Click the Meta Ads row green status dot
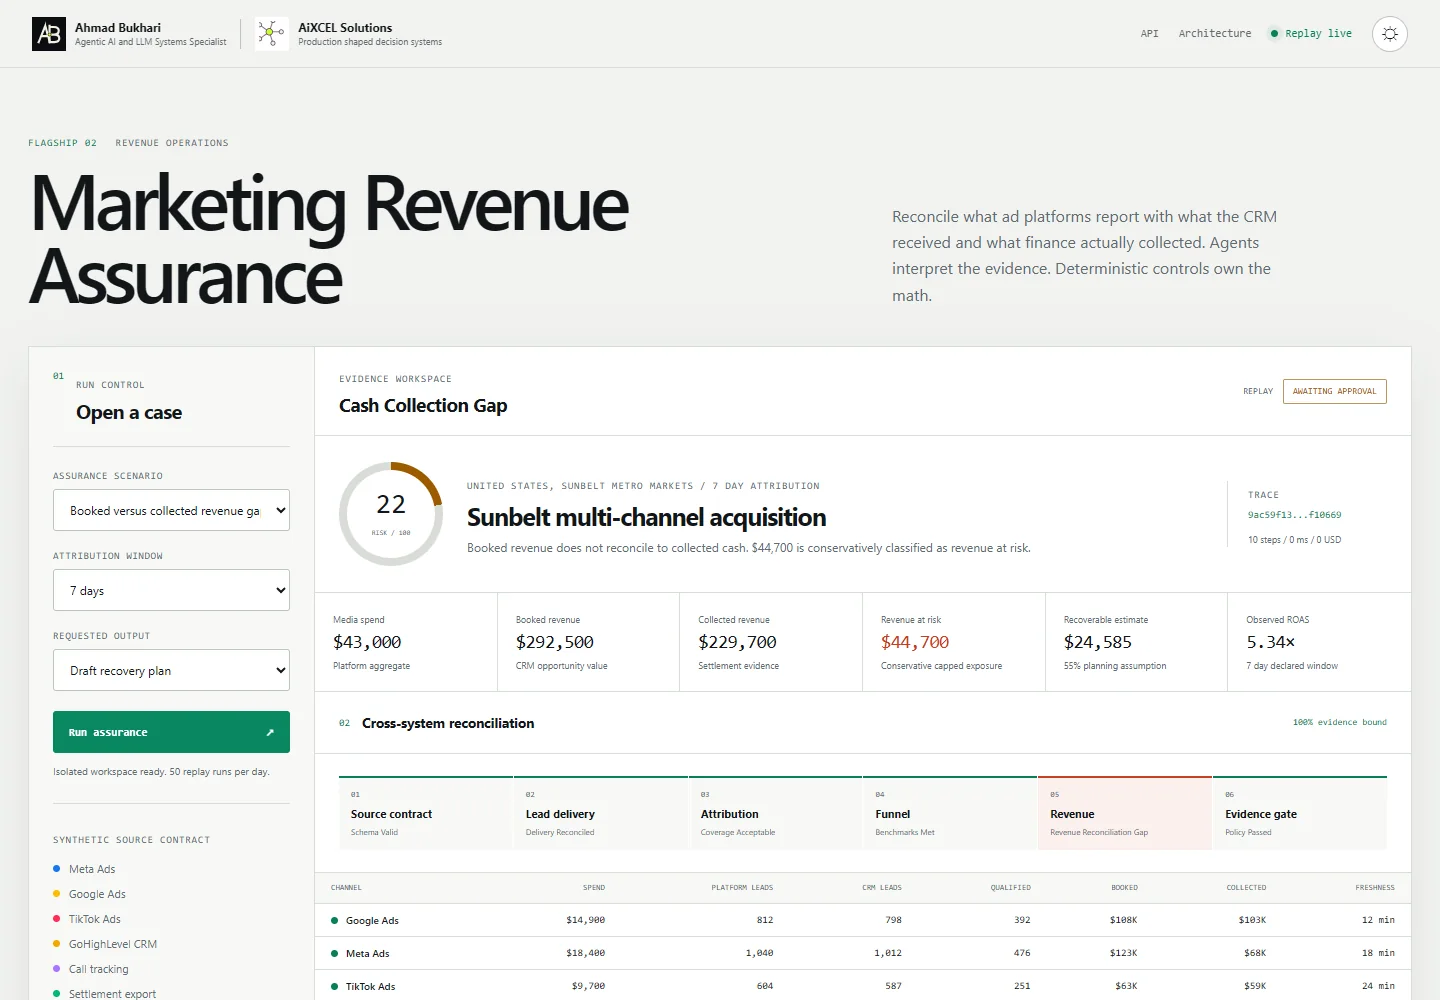1440x1000 pixels. point(335,954)
